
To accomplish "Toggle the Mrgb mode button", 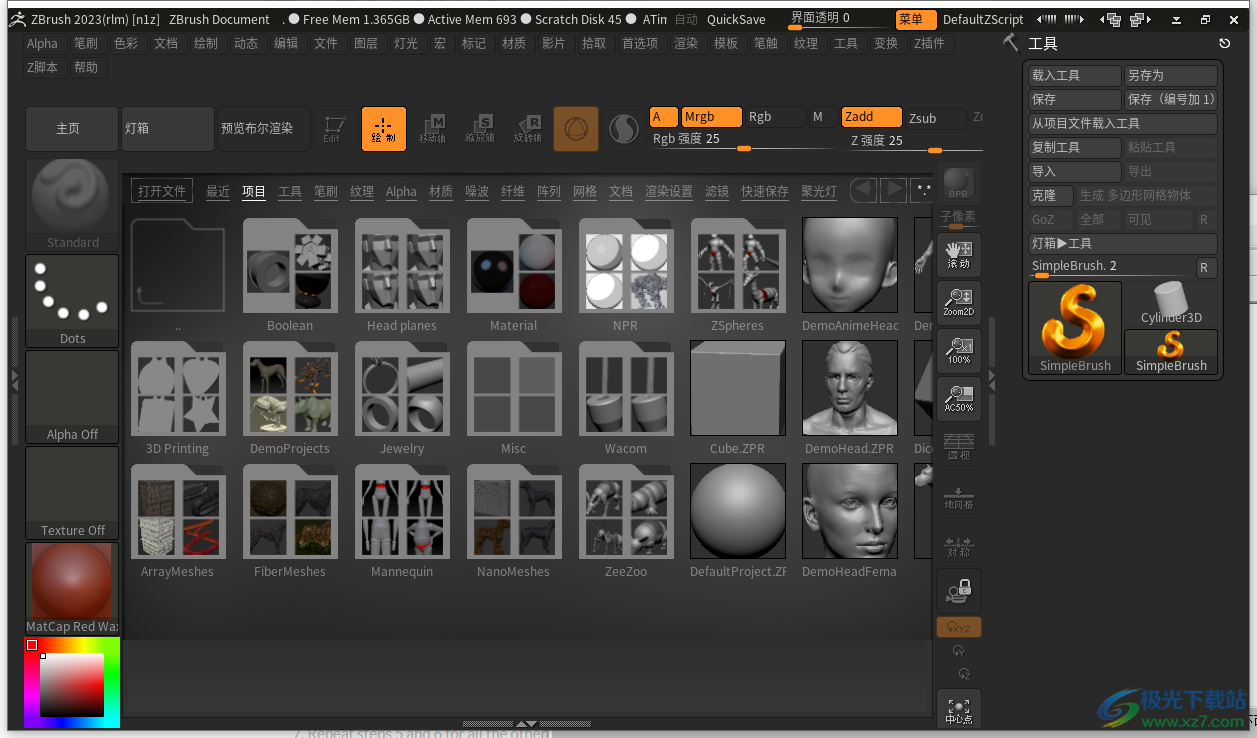I will [x=711, y=117].
